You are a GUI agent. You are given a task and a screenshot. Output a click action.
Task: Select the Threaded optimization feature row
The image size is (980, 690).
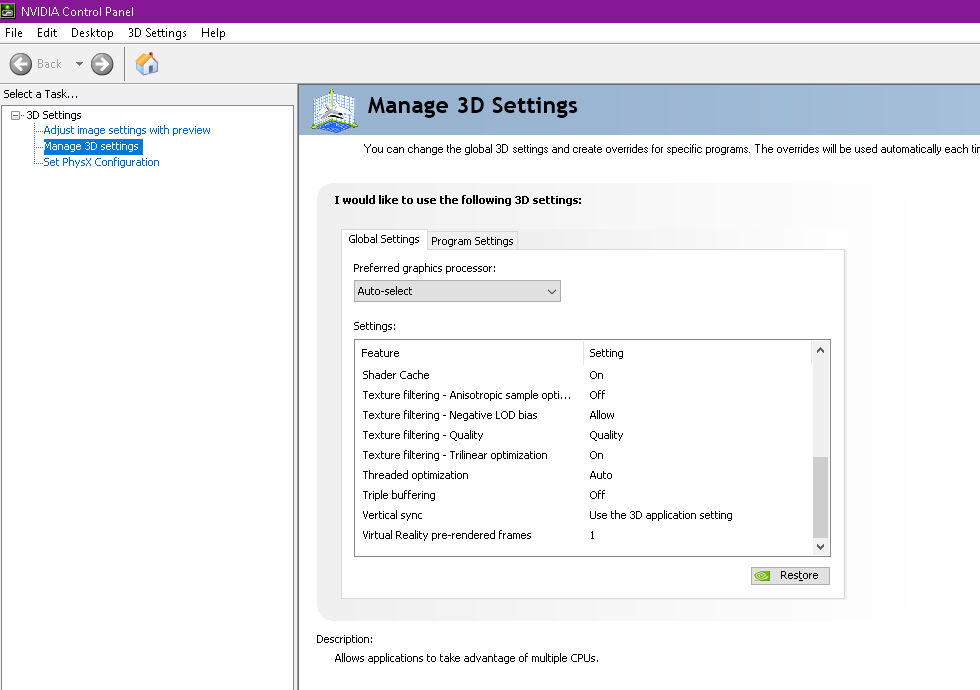(584, 475)
